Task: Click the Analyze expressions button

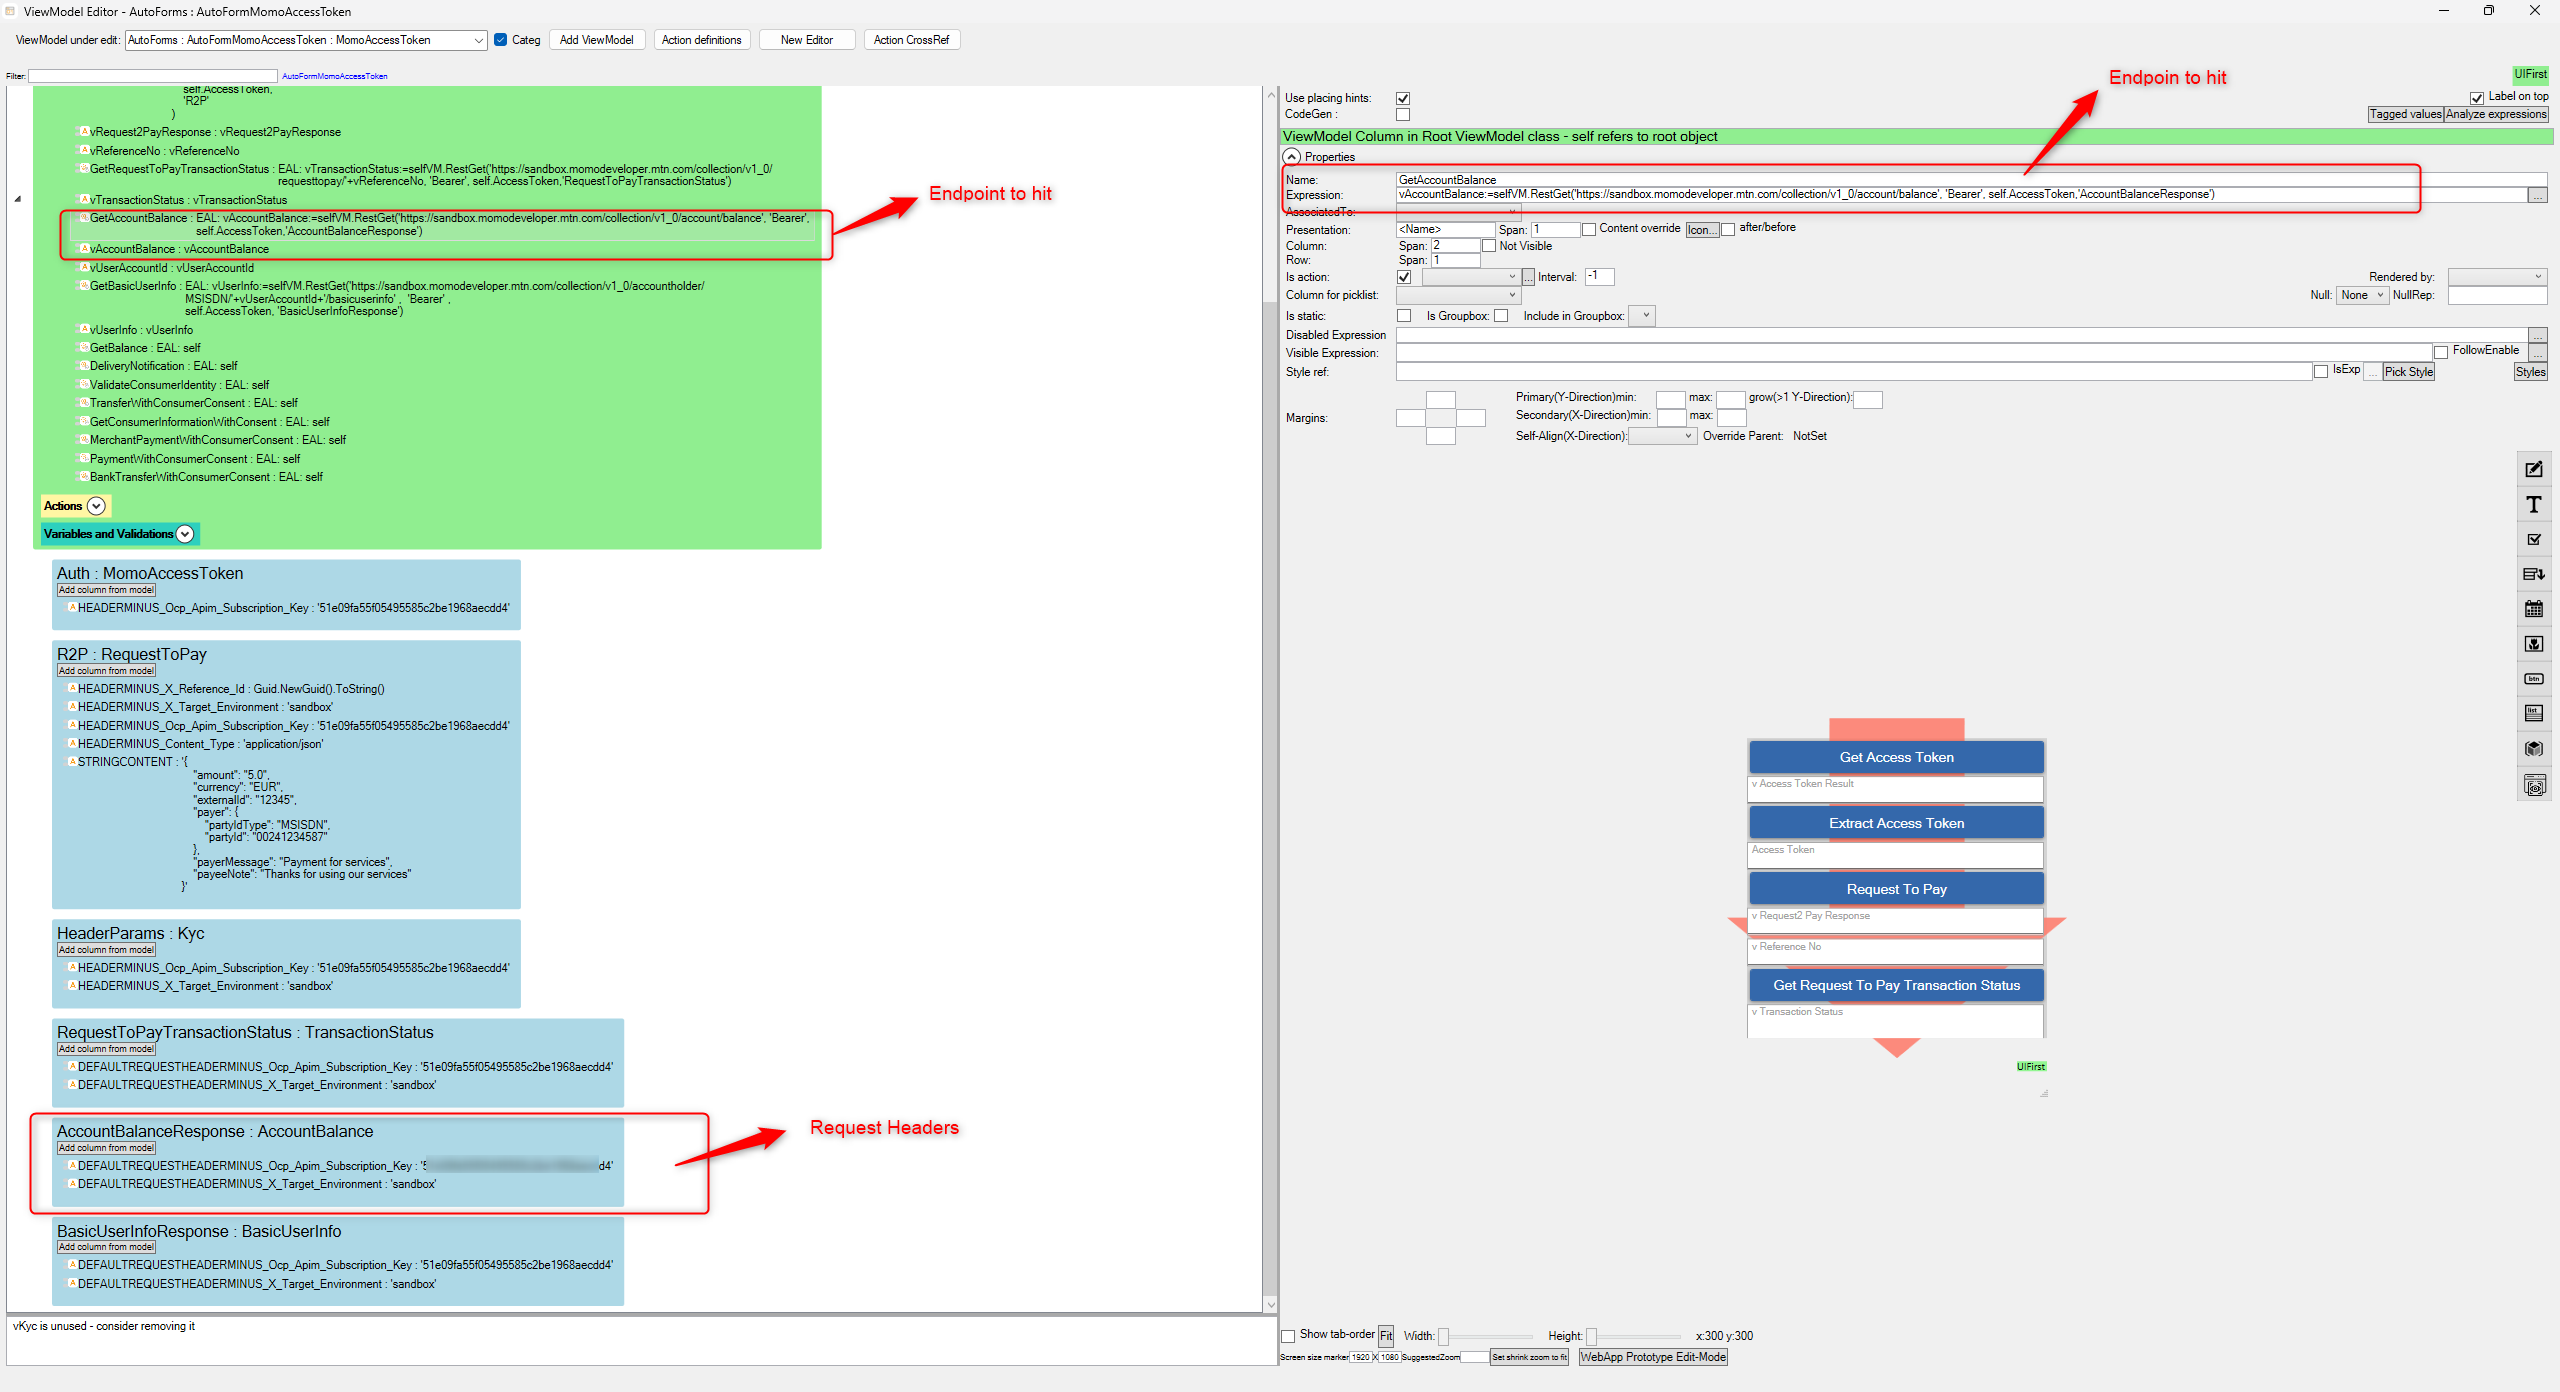Action: pos(2496,114)
